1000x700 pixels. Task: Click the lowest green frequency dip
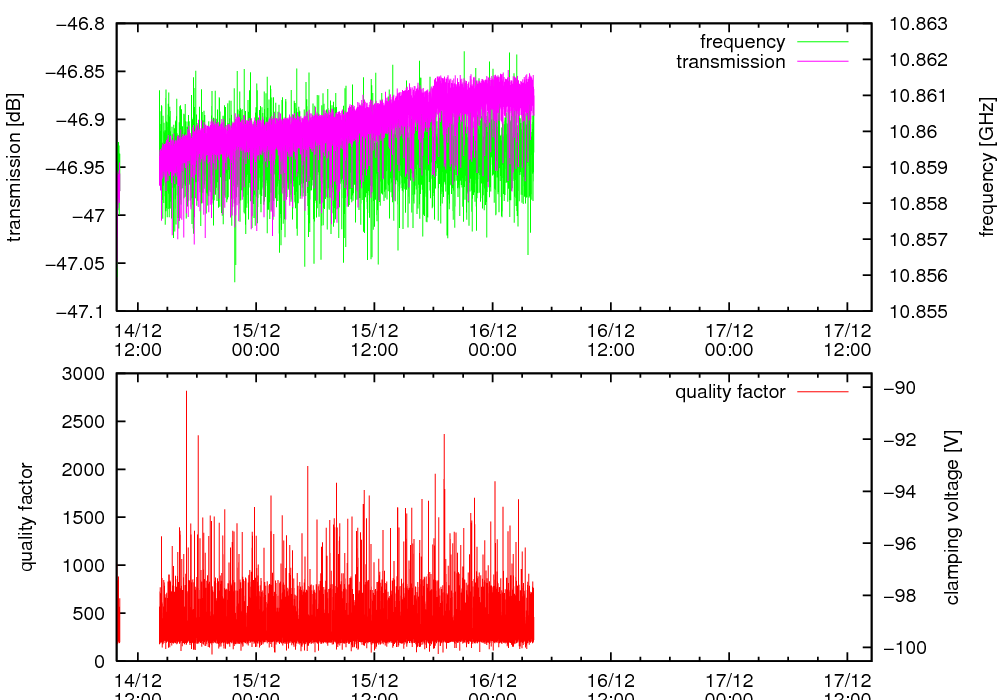pyautogui.click(x=235, y=278)
